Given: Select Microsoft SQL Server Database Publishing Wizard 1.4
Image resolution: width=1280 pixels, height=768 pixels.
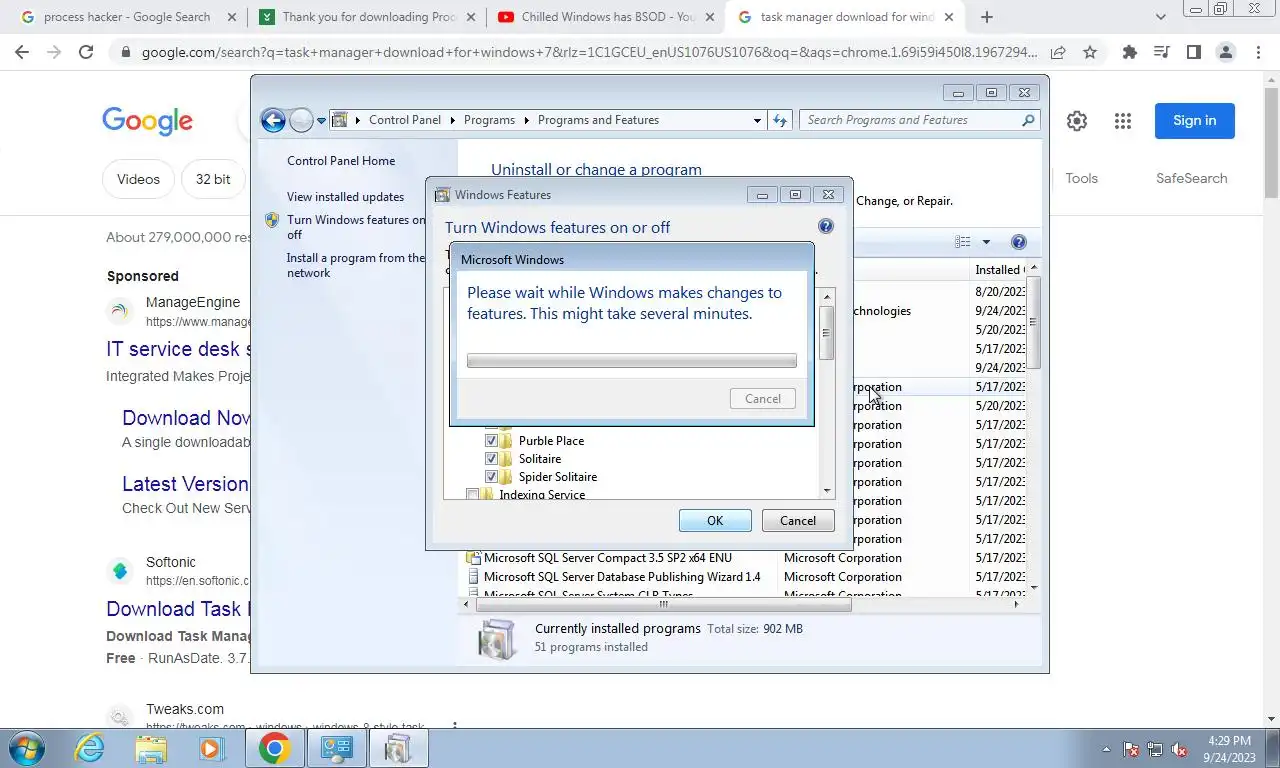Looking at the screenshot, I should [x=622, y=577].
